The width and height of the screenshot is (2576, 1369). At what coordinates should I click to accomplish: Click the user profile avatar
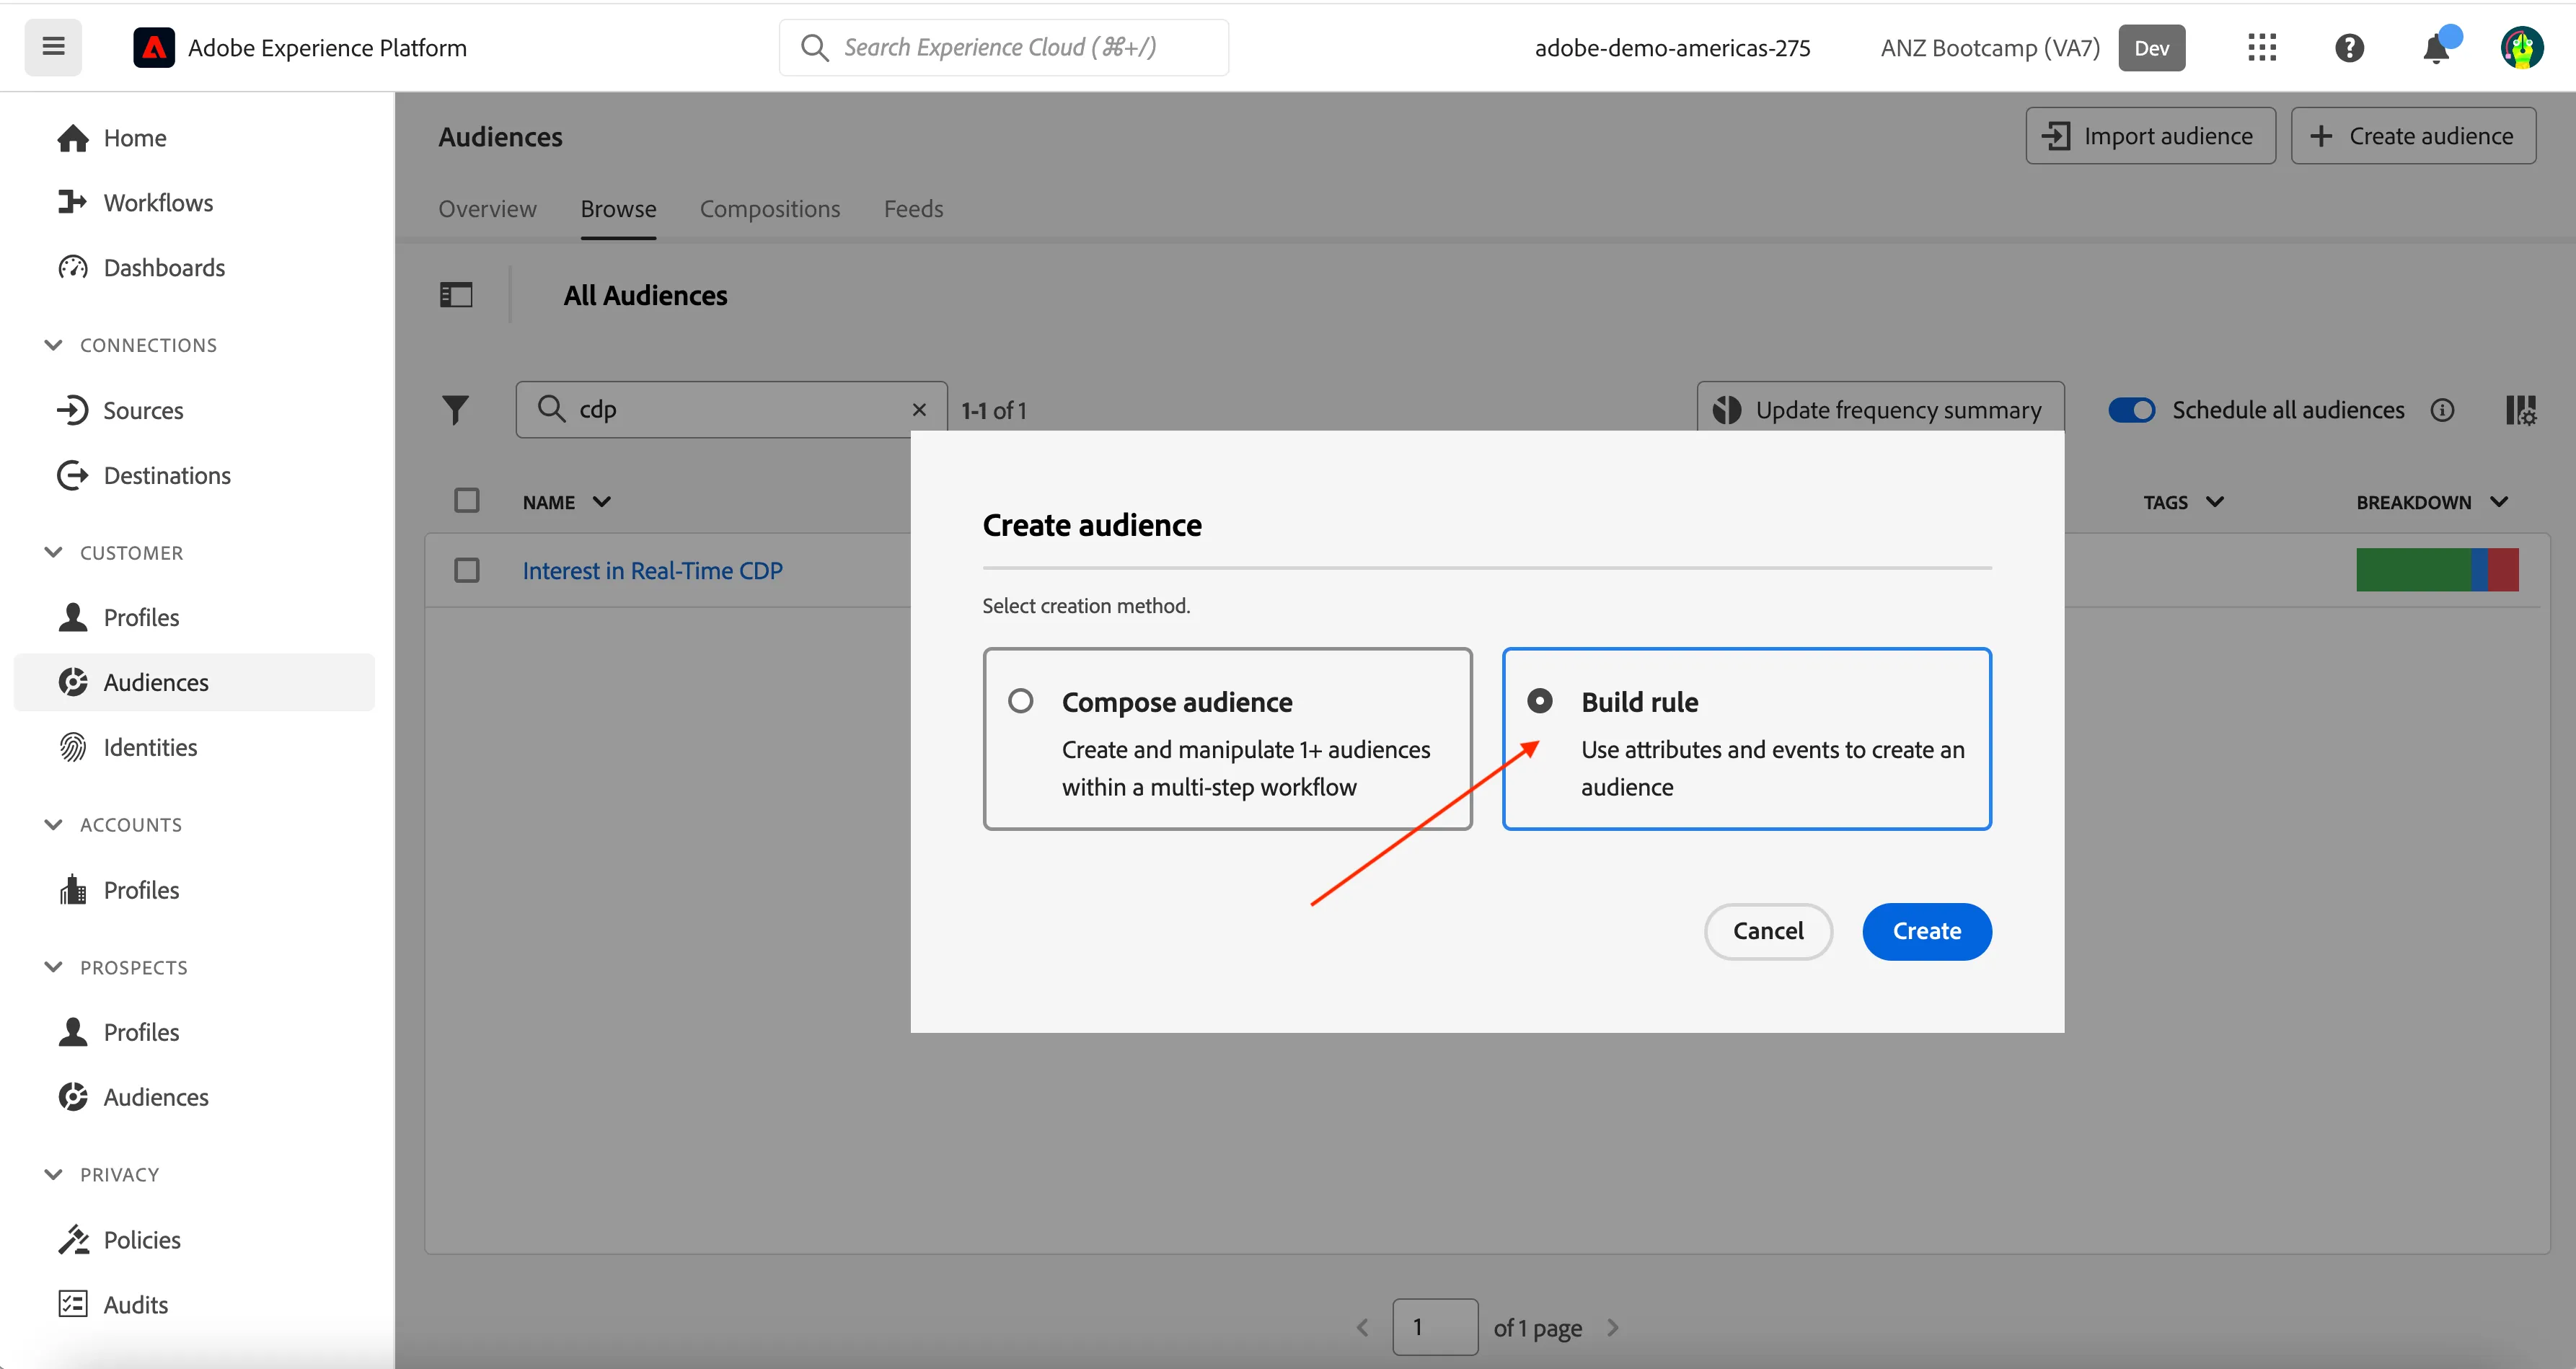[2521, 47]
